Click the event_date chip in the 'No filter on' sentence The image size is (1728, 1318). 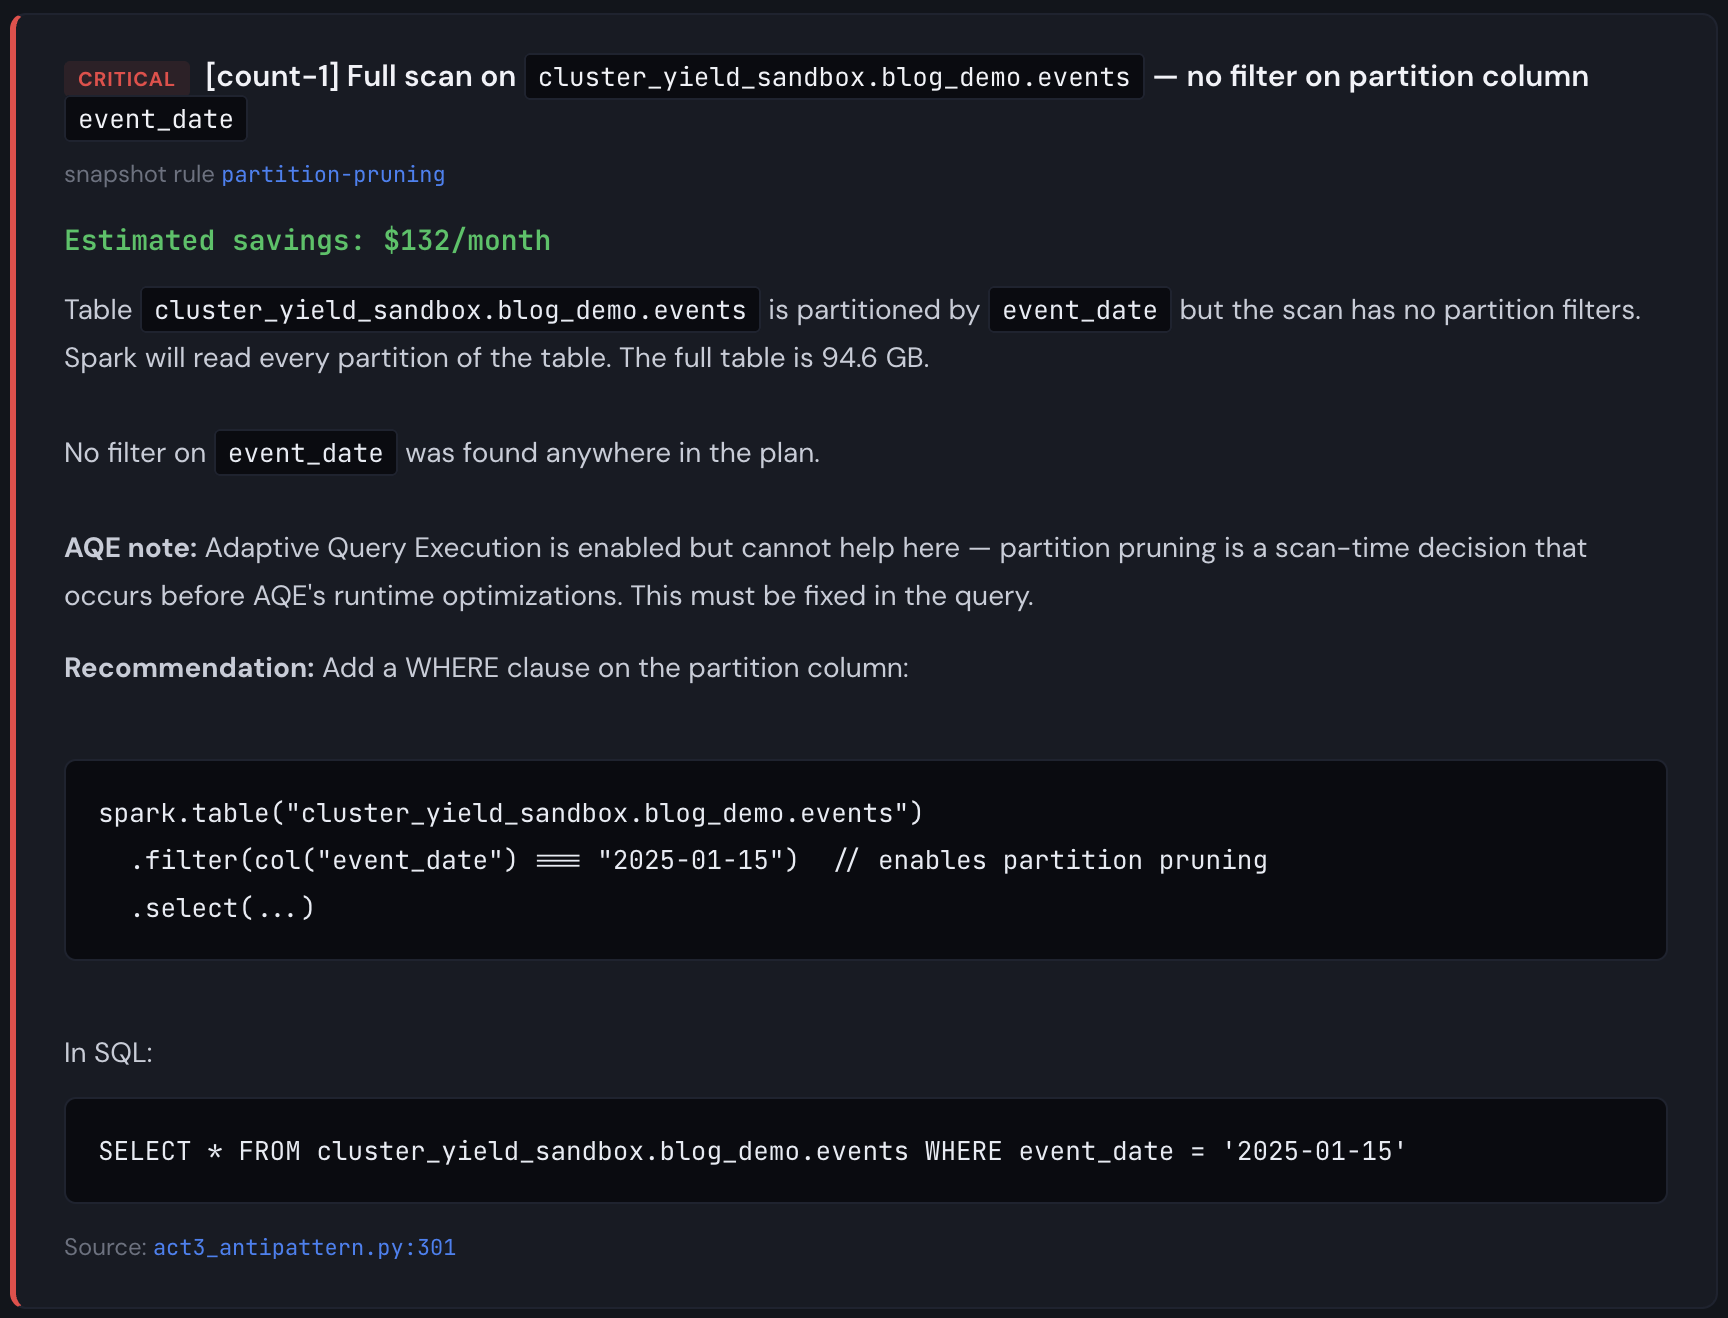305,453
